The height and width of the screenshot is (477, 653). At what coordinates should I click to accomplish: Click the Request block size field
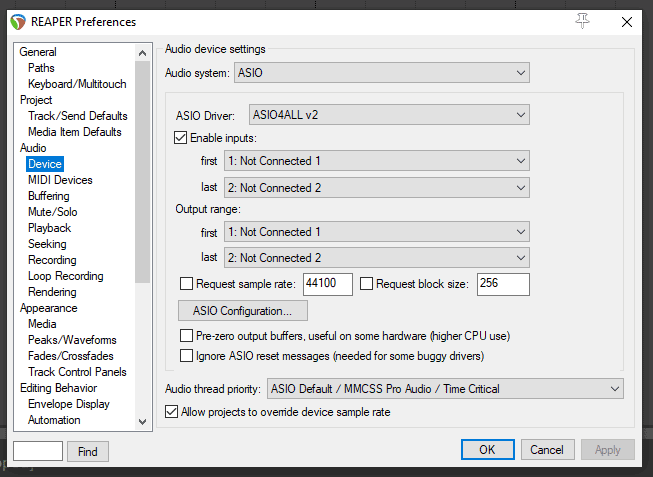point(503,284)
